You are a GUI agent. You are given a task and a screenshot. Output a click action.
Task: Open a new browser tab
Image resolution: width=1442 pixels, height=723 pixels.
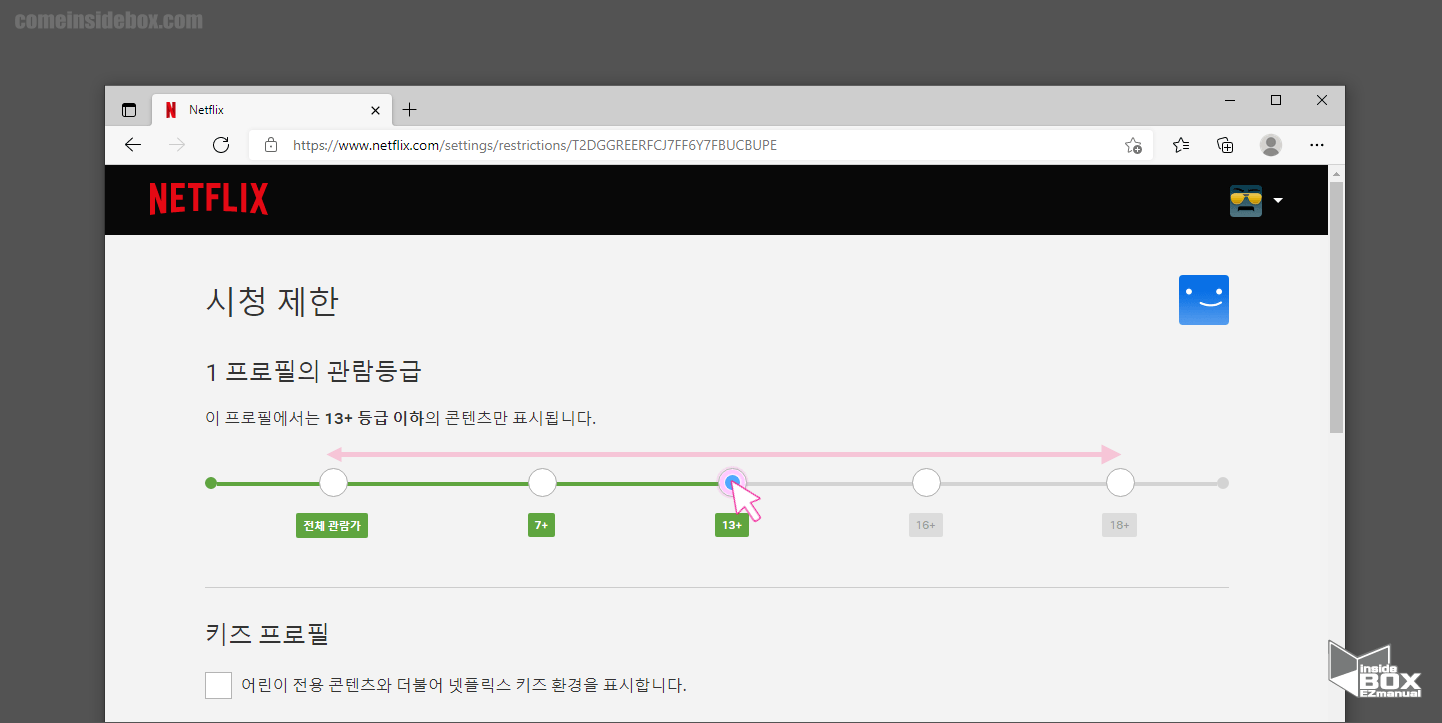point(409,109)
